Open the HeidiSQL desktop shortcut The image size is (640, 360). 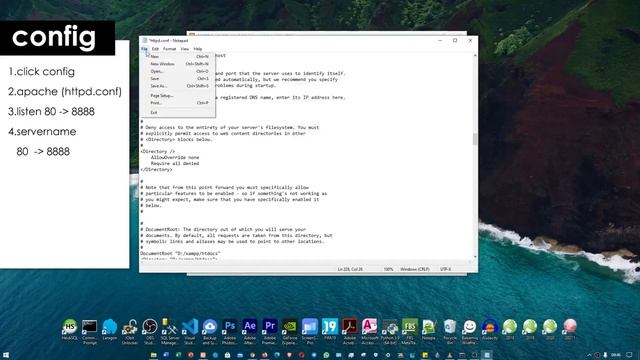pos(69,330)
